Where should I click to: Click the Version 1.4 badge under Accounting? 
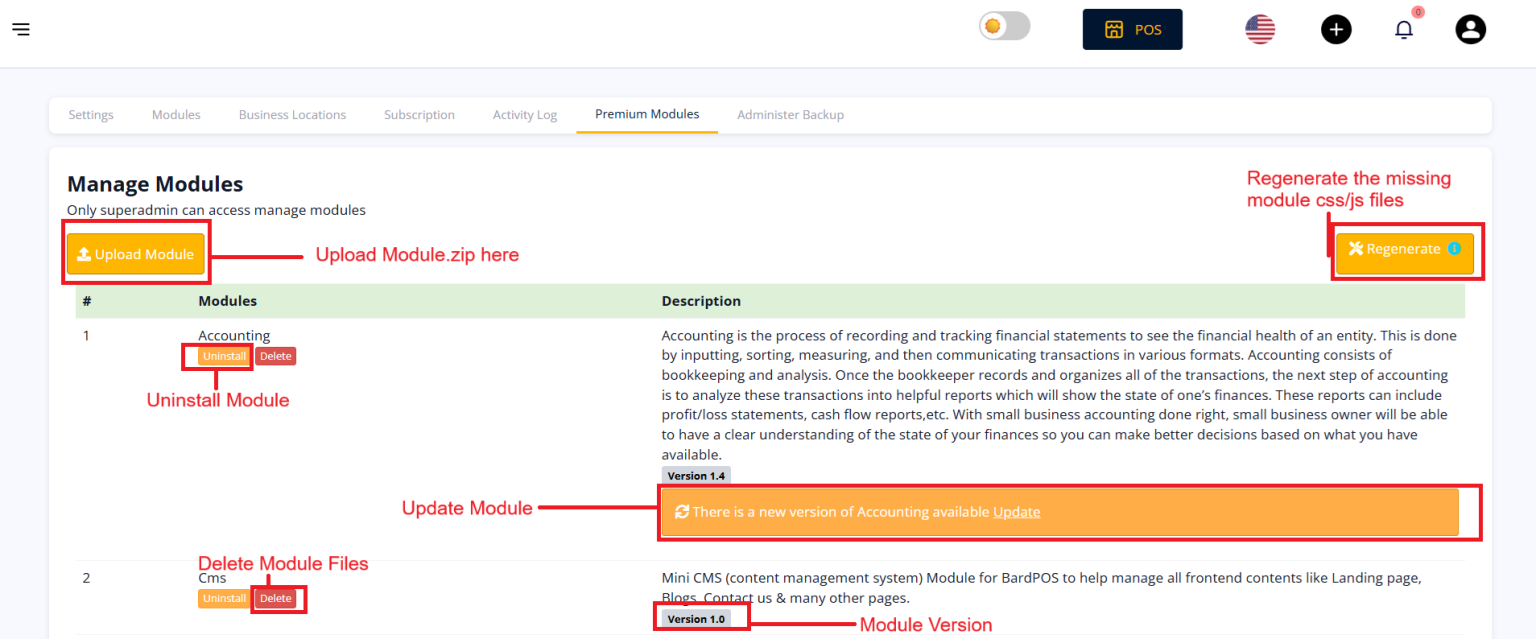(x=696, y=475)
